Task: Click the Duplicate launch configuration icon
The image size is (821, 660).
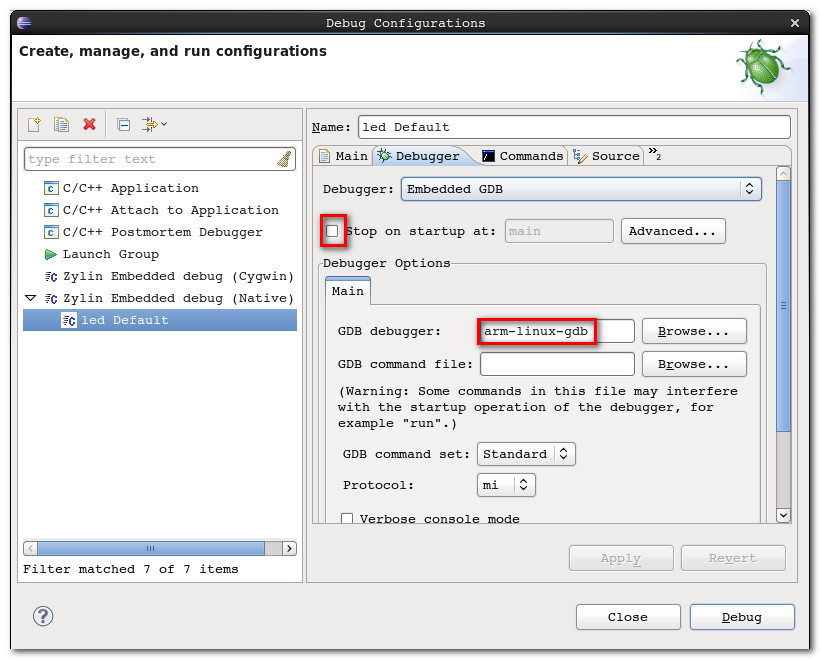Action: pos(61,124)
